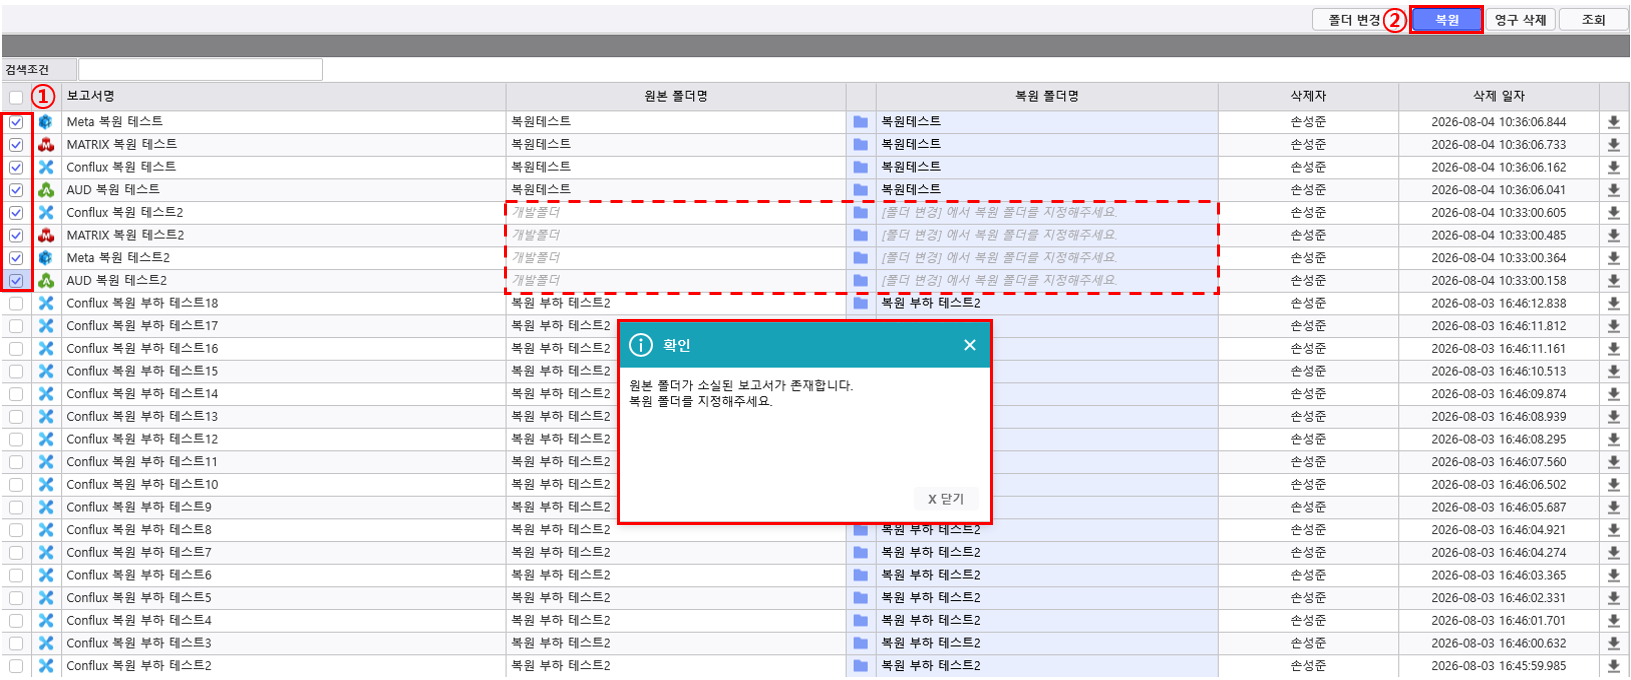Download the Conflux 복원 부하 테스트18 report
This screenshot has height=680, width=1631.
click(x=1613, y=303)
